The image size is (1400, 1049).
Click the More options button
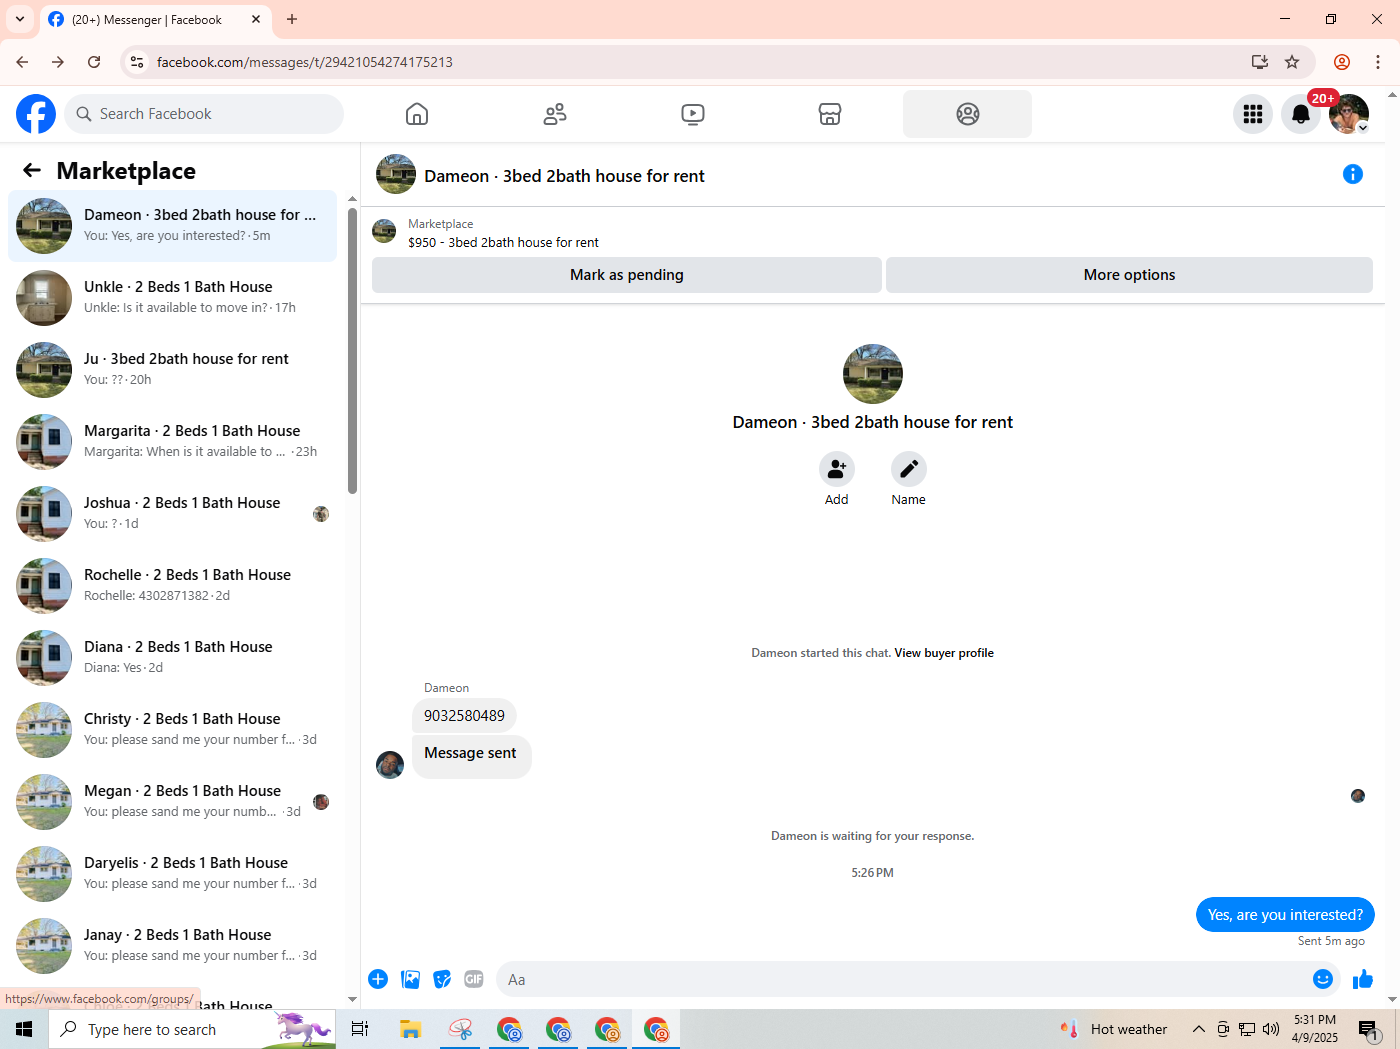(1129, 275)
